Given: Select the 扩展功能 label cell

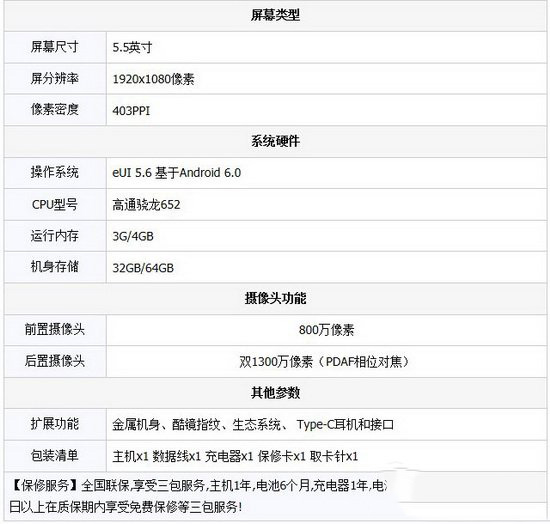Looking at the screenshot, I should click(55, 424).
